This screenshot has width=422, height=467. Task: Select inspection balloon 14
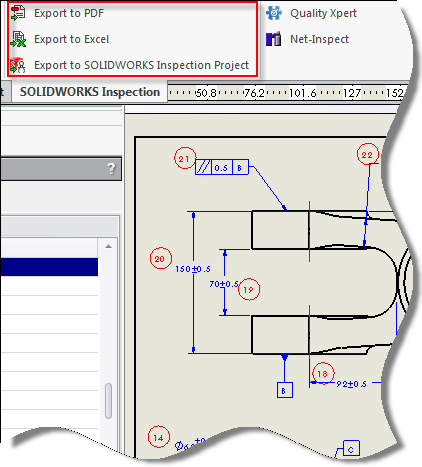pos(159,437)
